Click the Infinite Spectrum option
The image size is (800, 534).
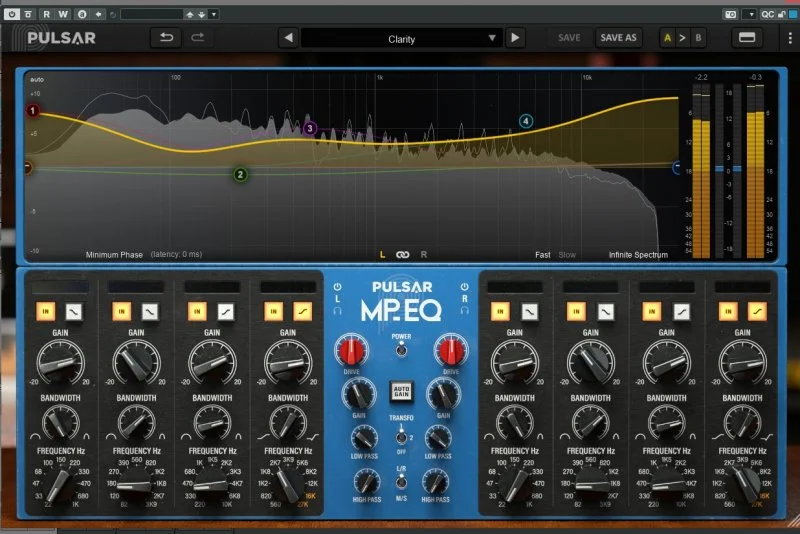tap(638, 255)
